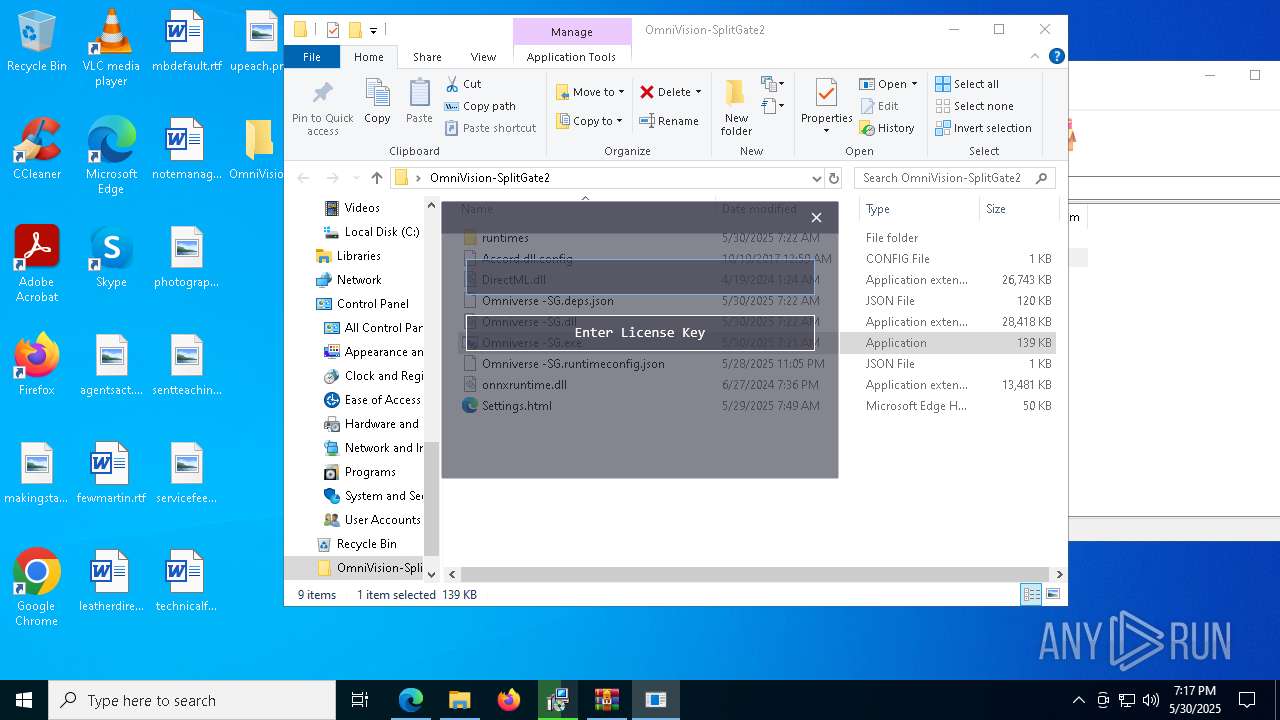Switch to Share ribbon tab

[x=427, y=57]
